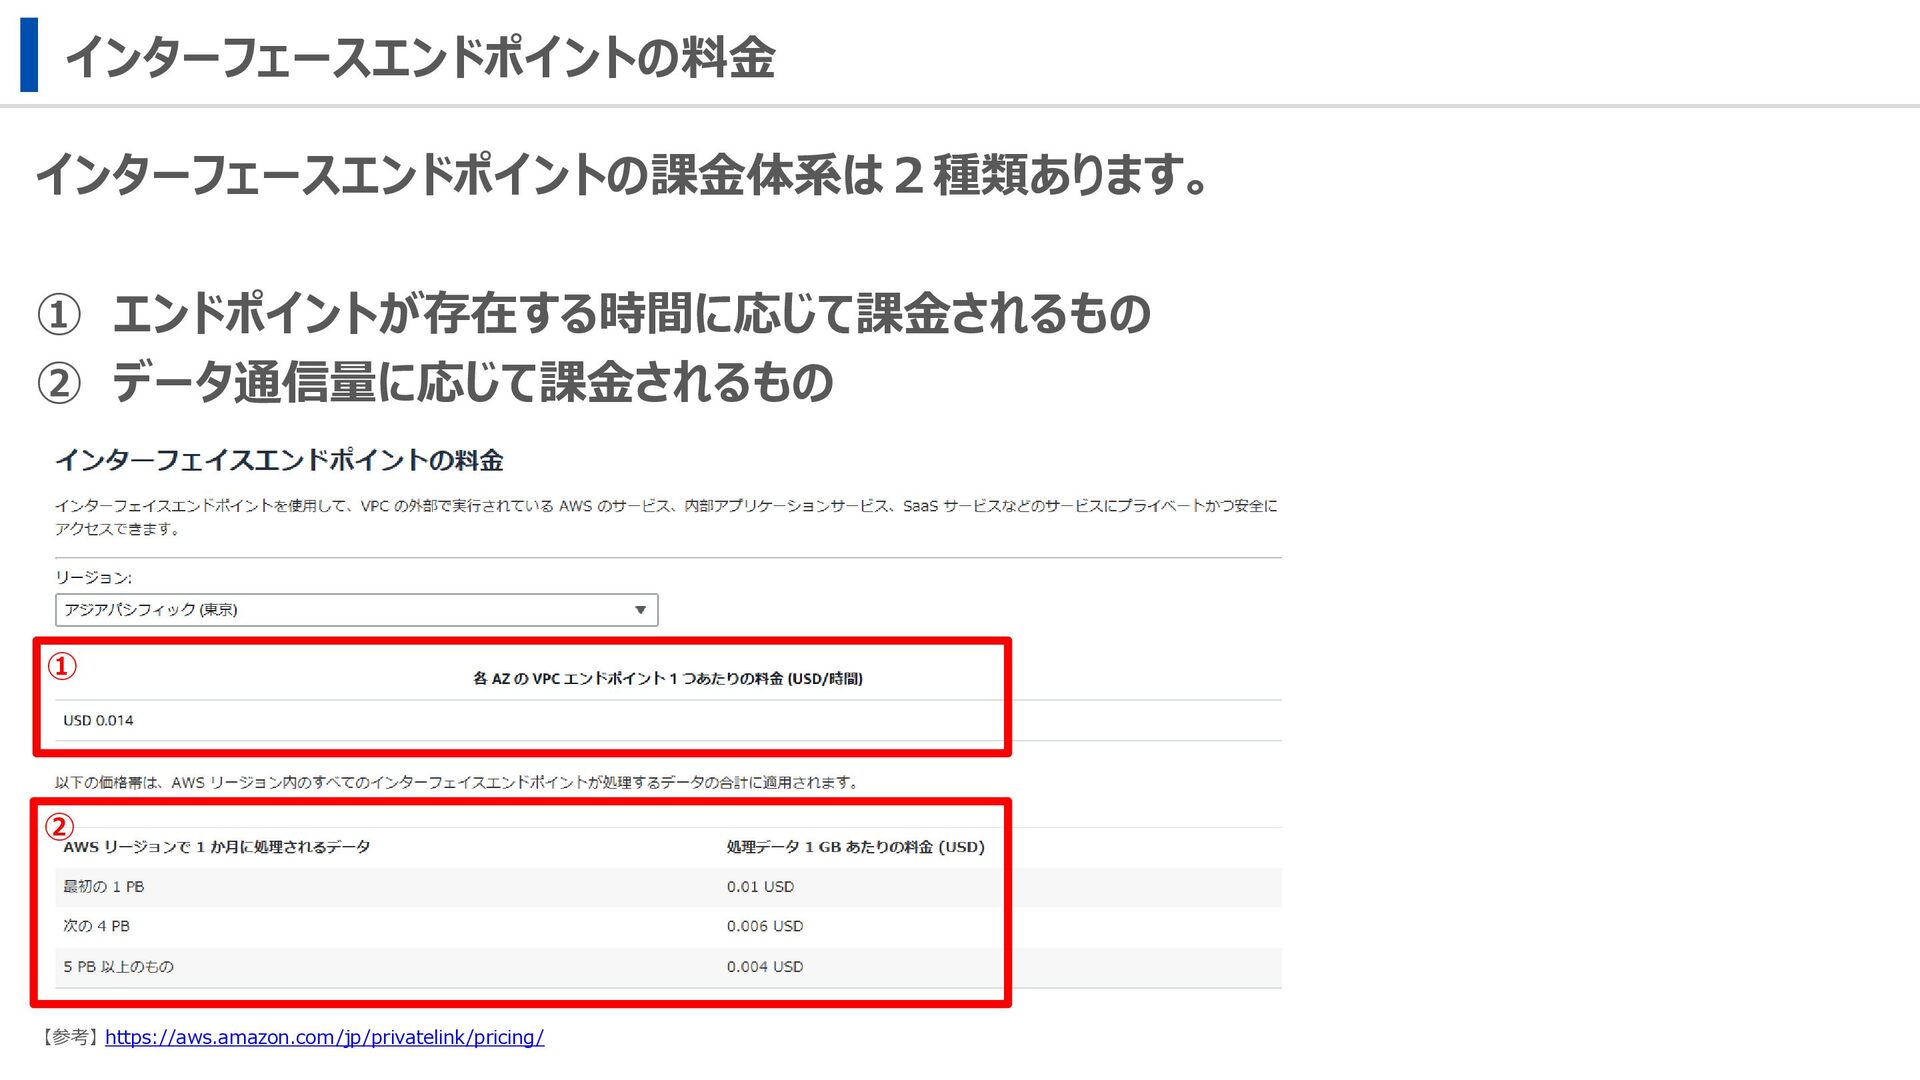Viewport: 1920px width, 1080px height.
Task: Select the 次の 4 PB row label
Action: pos(97,926)
